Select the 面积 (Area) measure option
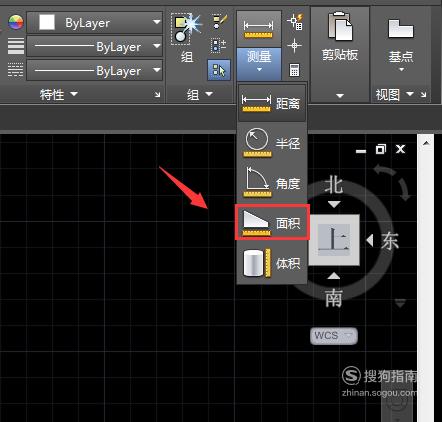442x422 pixels. point(272,222)
